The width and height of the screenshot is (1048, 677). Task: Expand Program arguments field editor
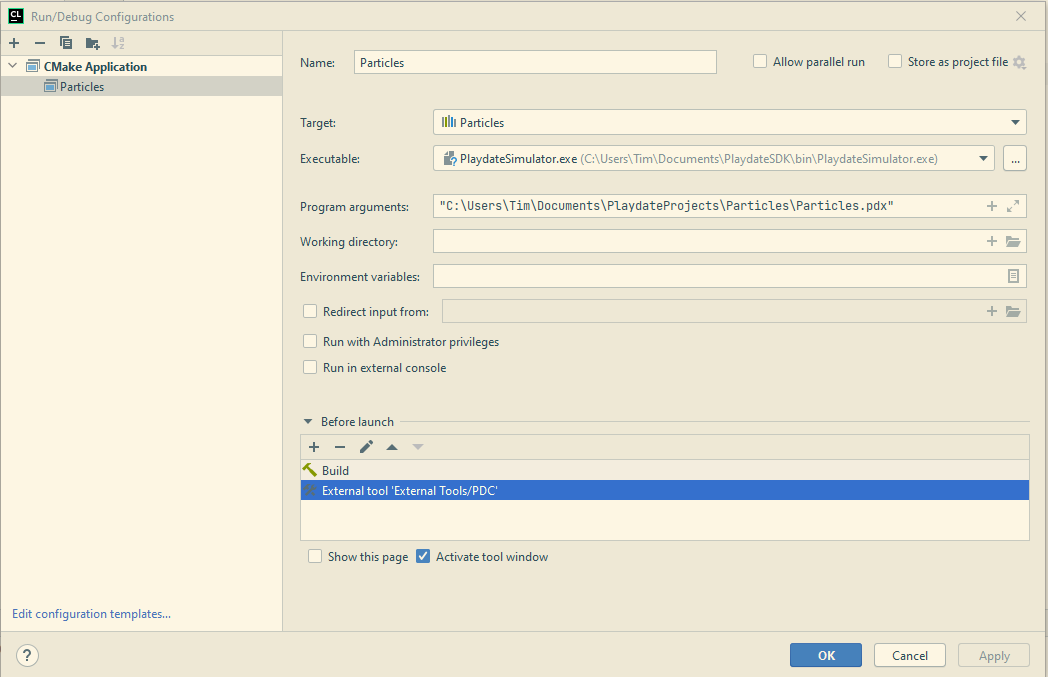coord(1013,207)
